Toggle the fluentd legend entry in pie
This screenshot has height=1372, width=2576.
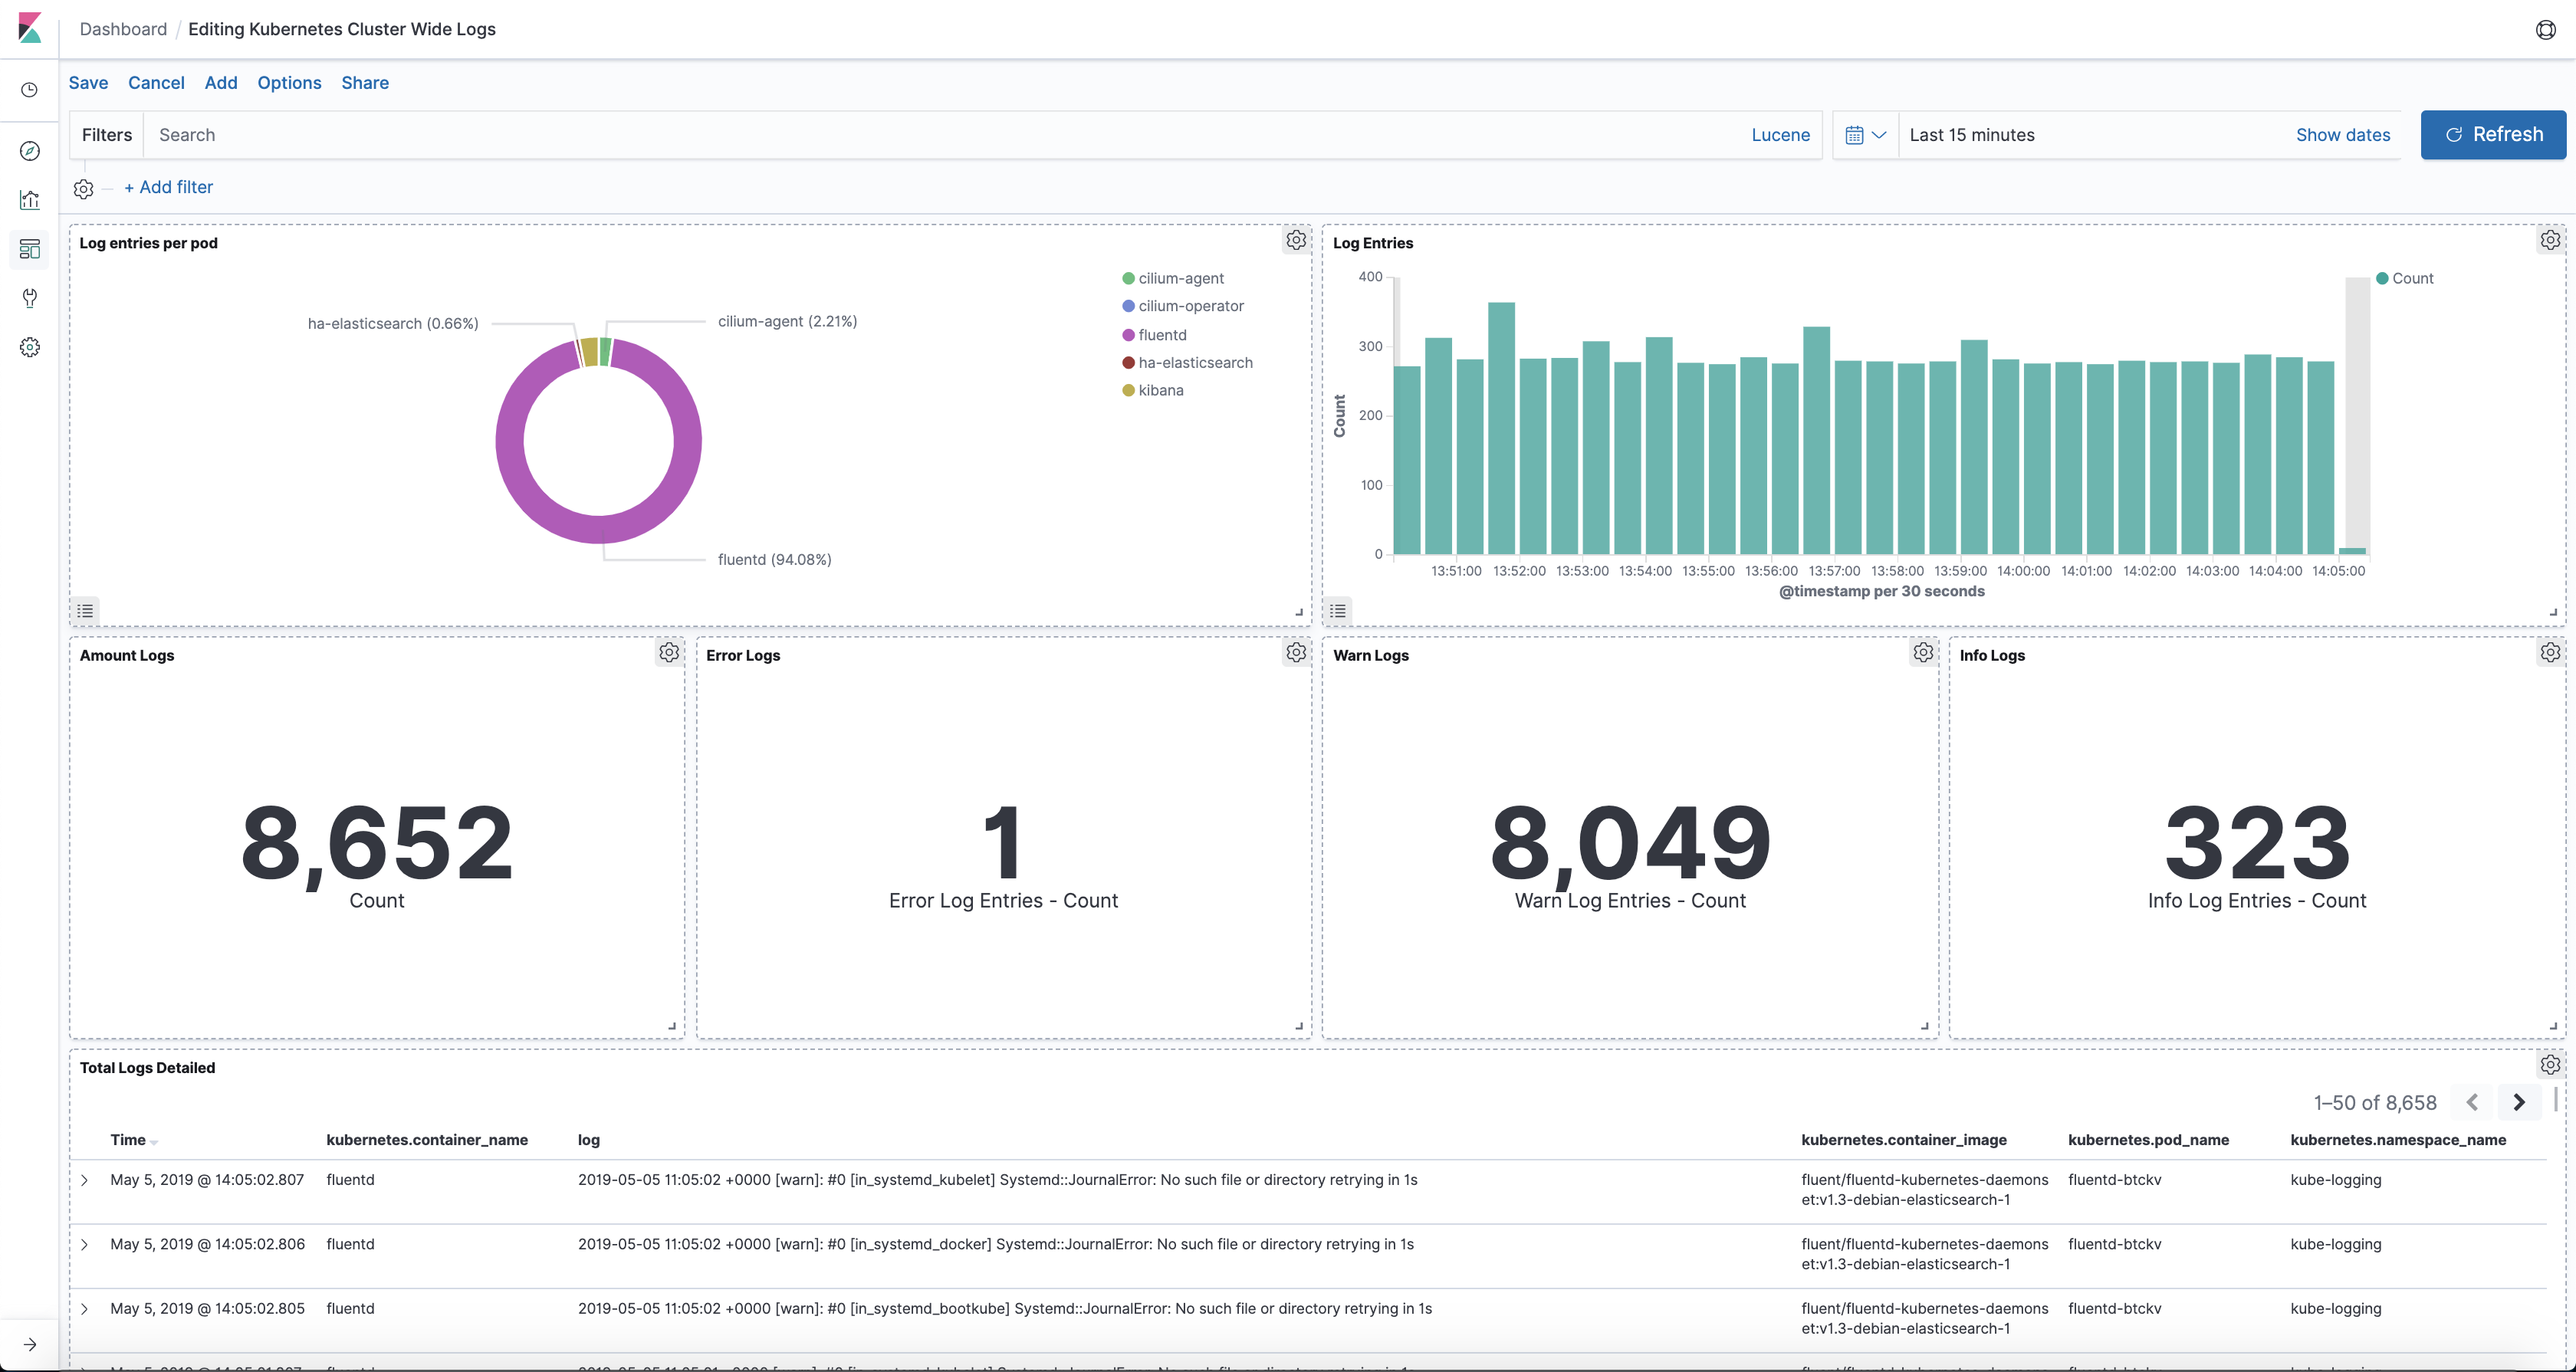1162,335
